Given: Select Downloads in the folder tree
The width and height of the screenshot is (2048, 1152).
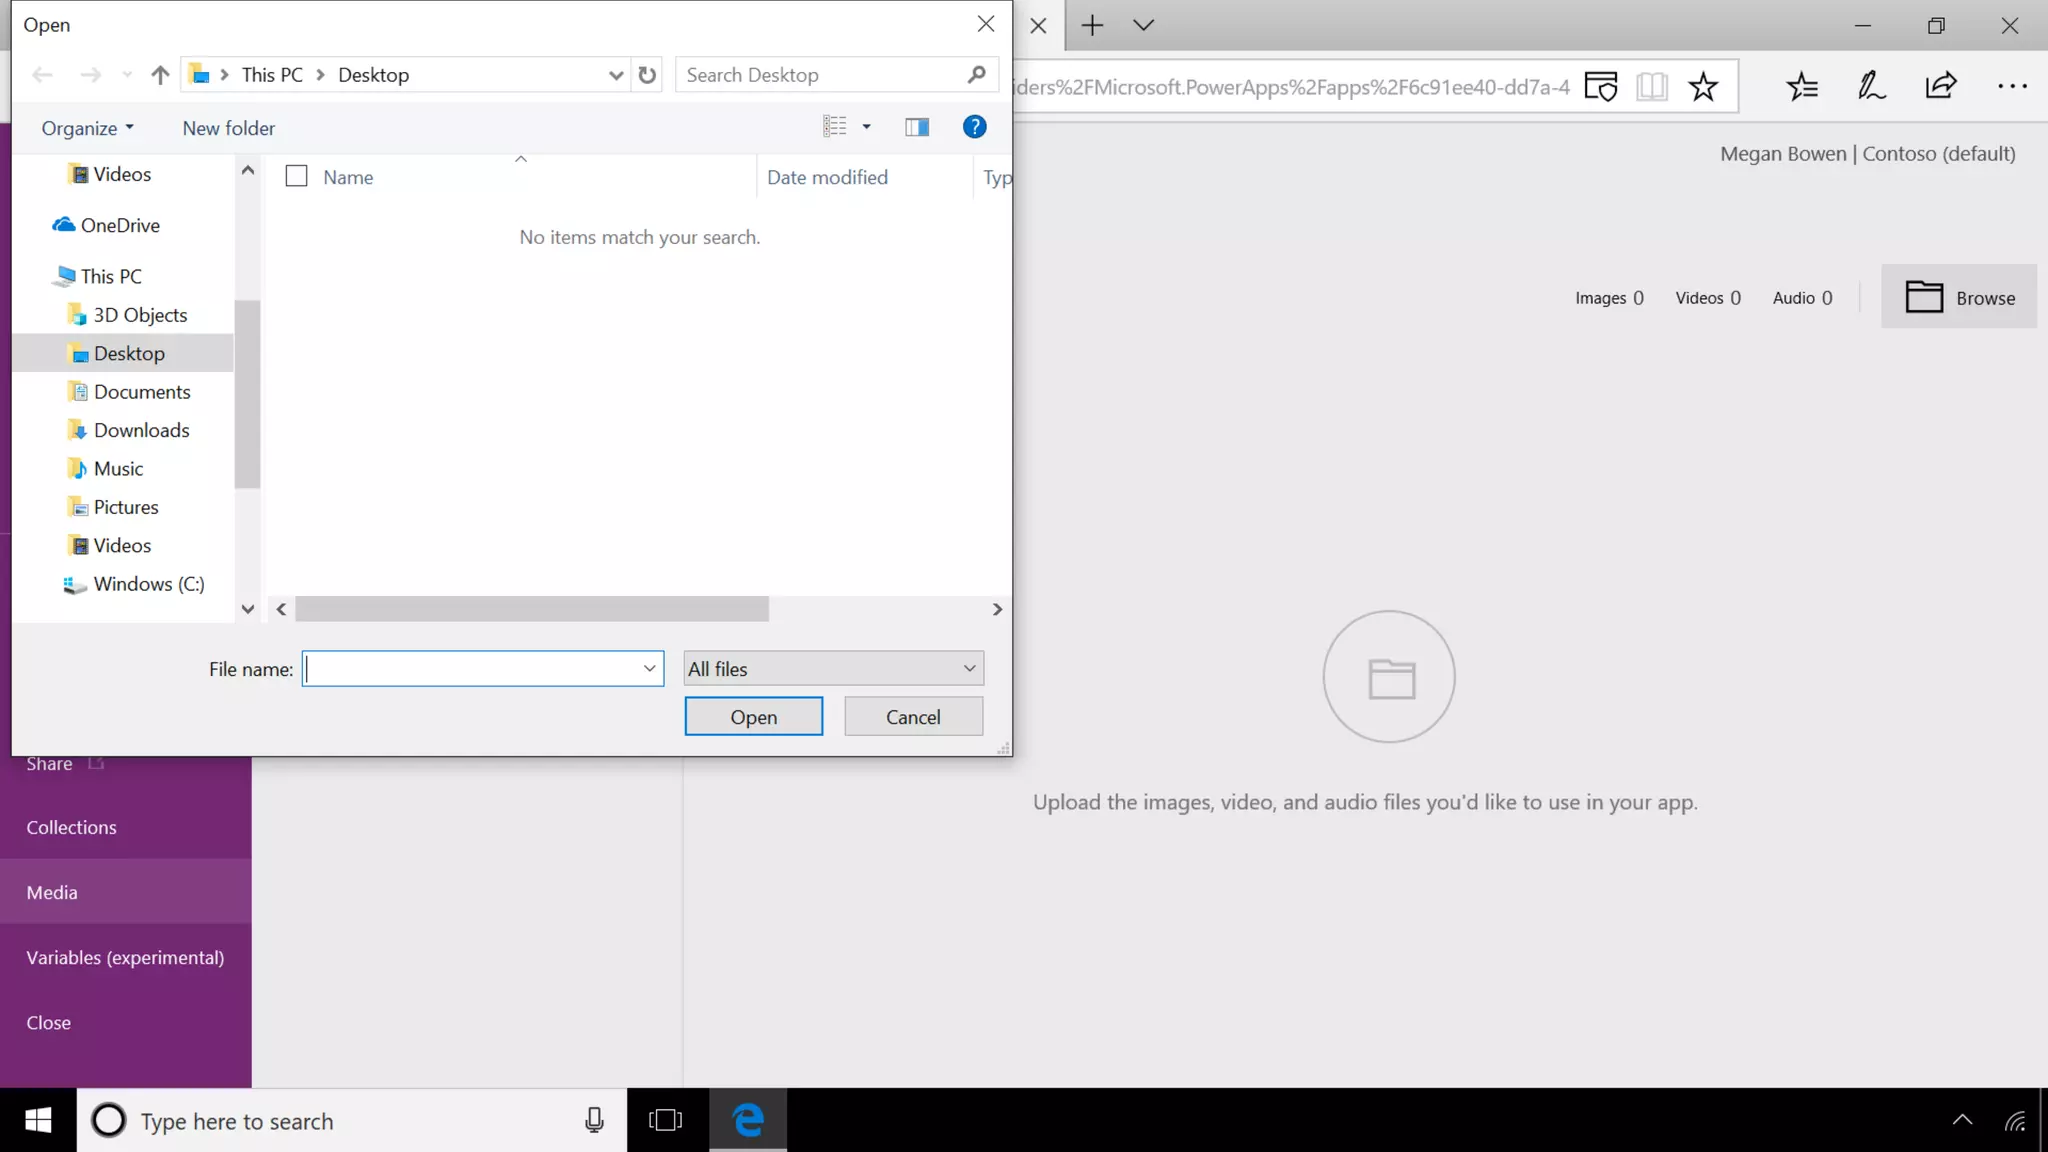Looking at the screenshot, I should coord(141,430).
